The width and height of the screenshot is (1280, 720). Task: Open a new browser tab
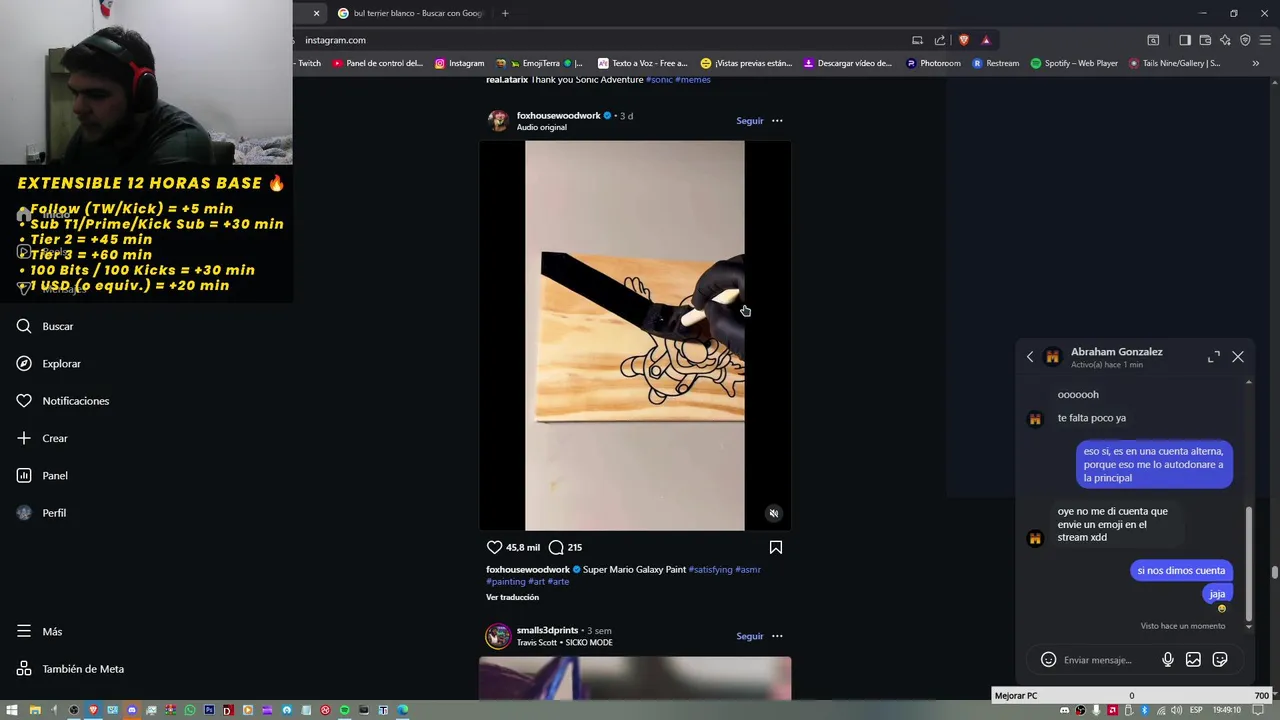(505, 13)
